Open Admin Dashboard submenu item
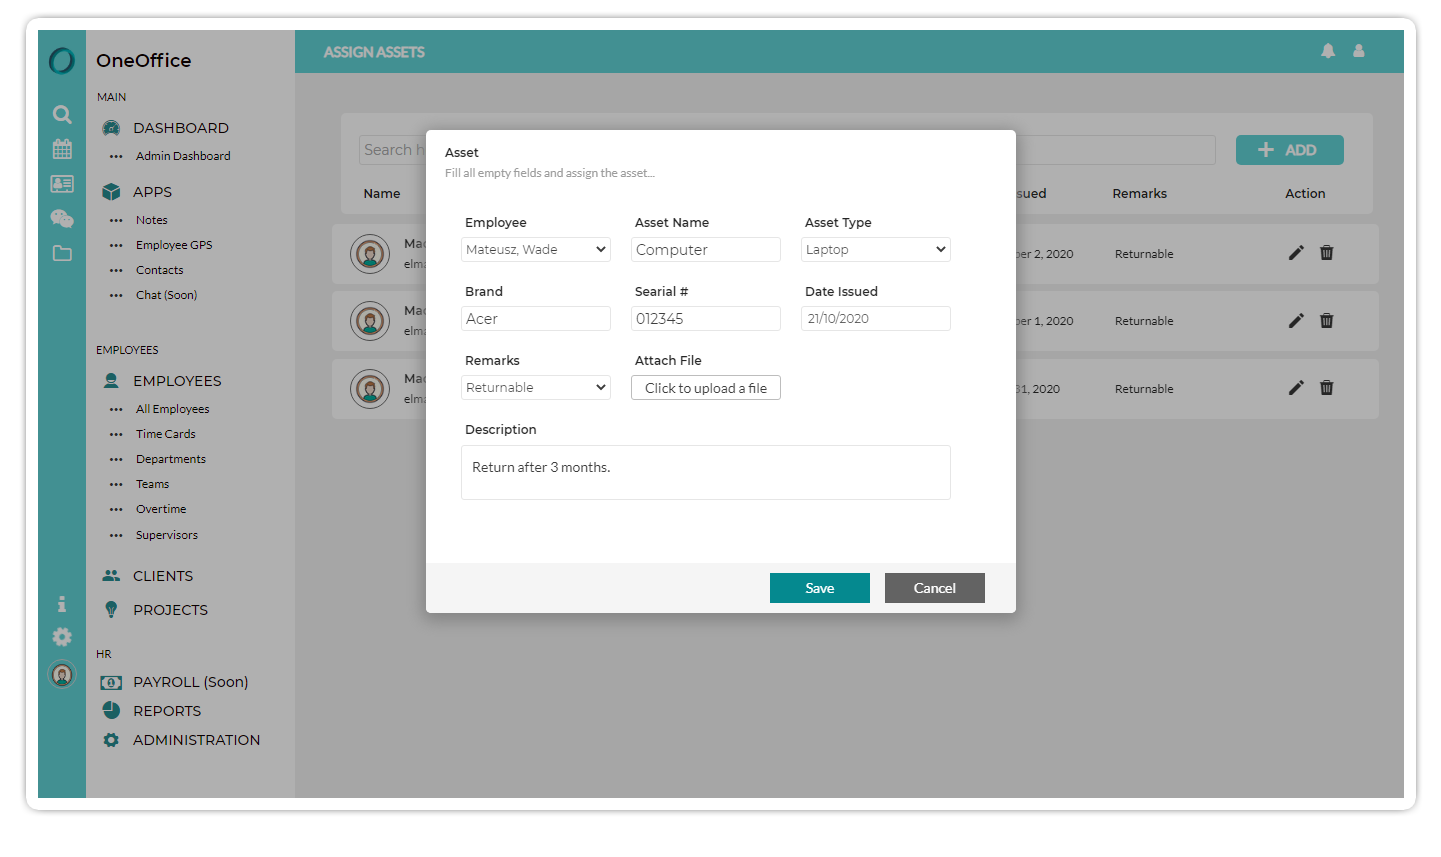 point(183,156)
